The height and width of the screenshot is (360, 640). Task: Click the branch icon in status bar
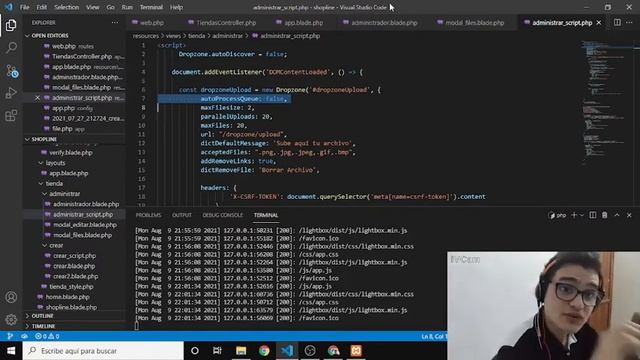tap(10, 336)
